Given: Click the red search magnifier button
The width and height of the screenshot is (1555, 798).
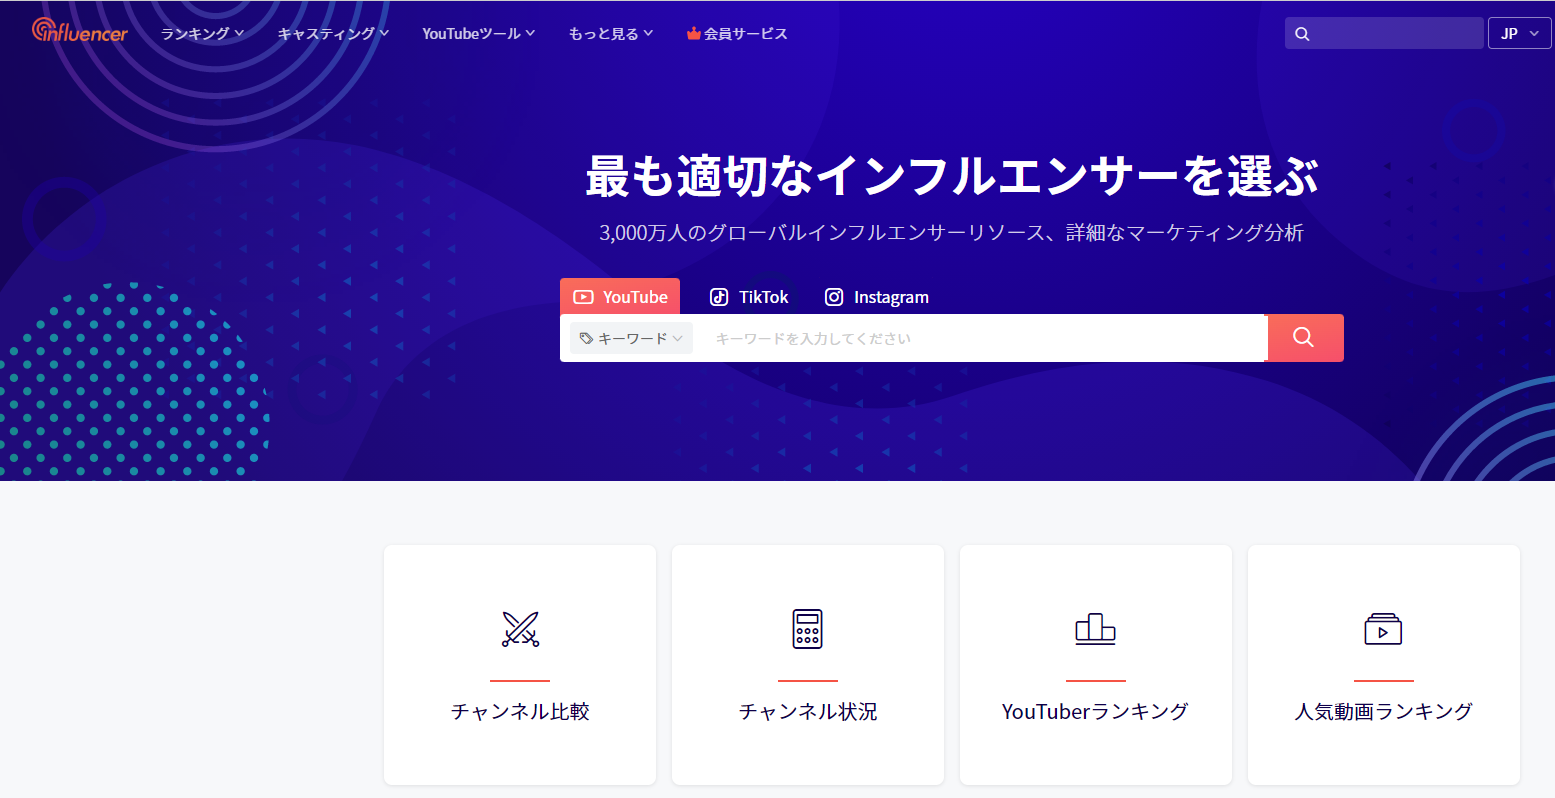Looking at the screenshot, I should (1305, 338).
